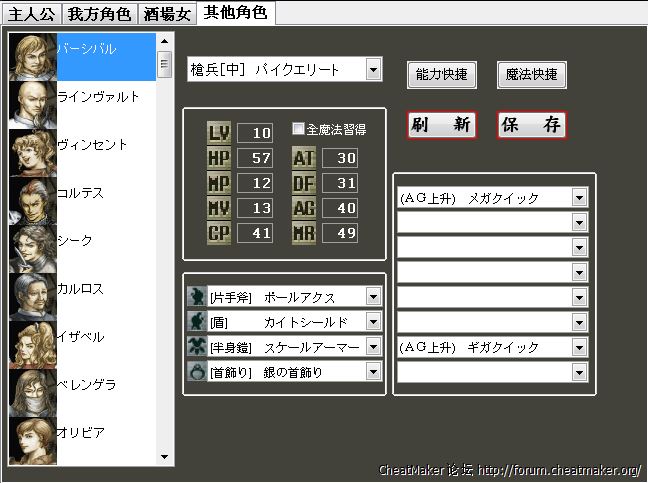Click the character list scrollbar down arrow
Screen dimensions: 648x483
click(165, 456)
